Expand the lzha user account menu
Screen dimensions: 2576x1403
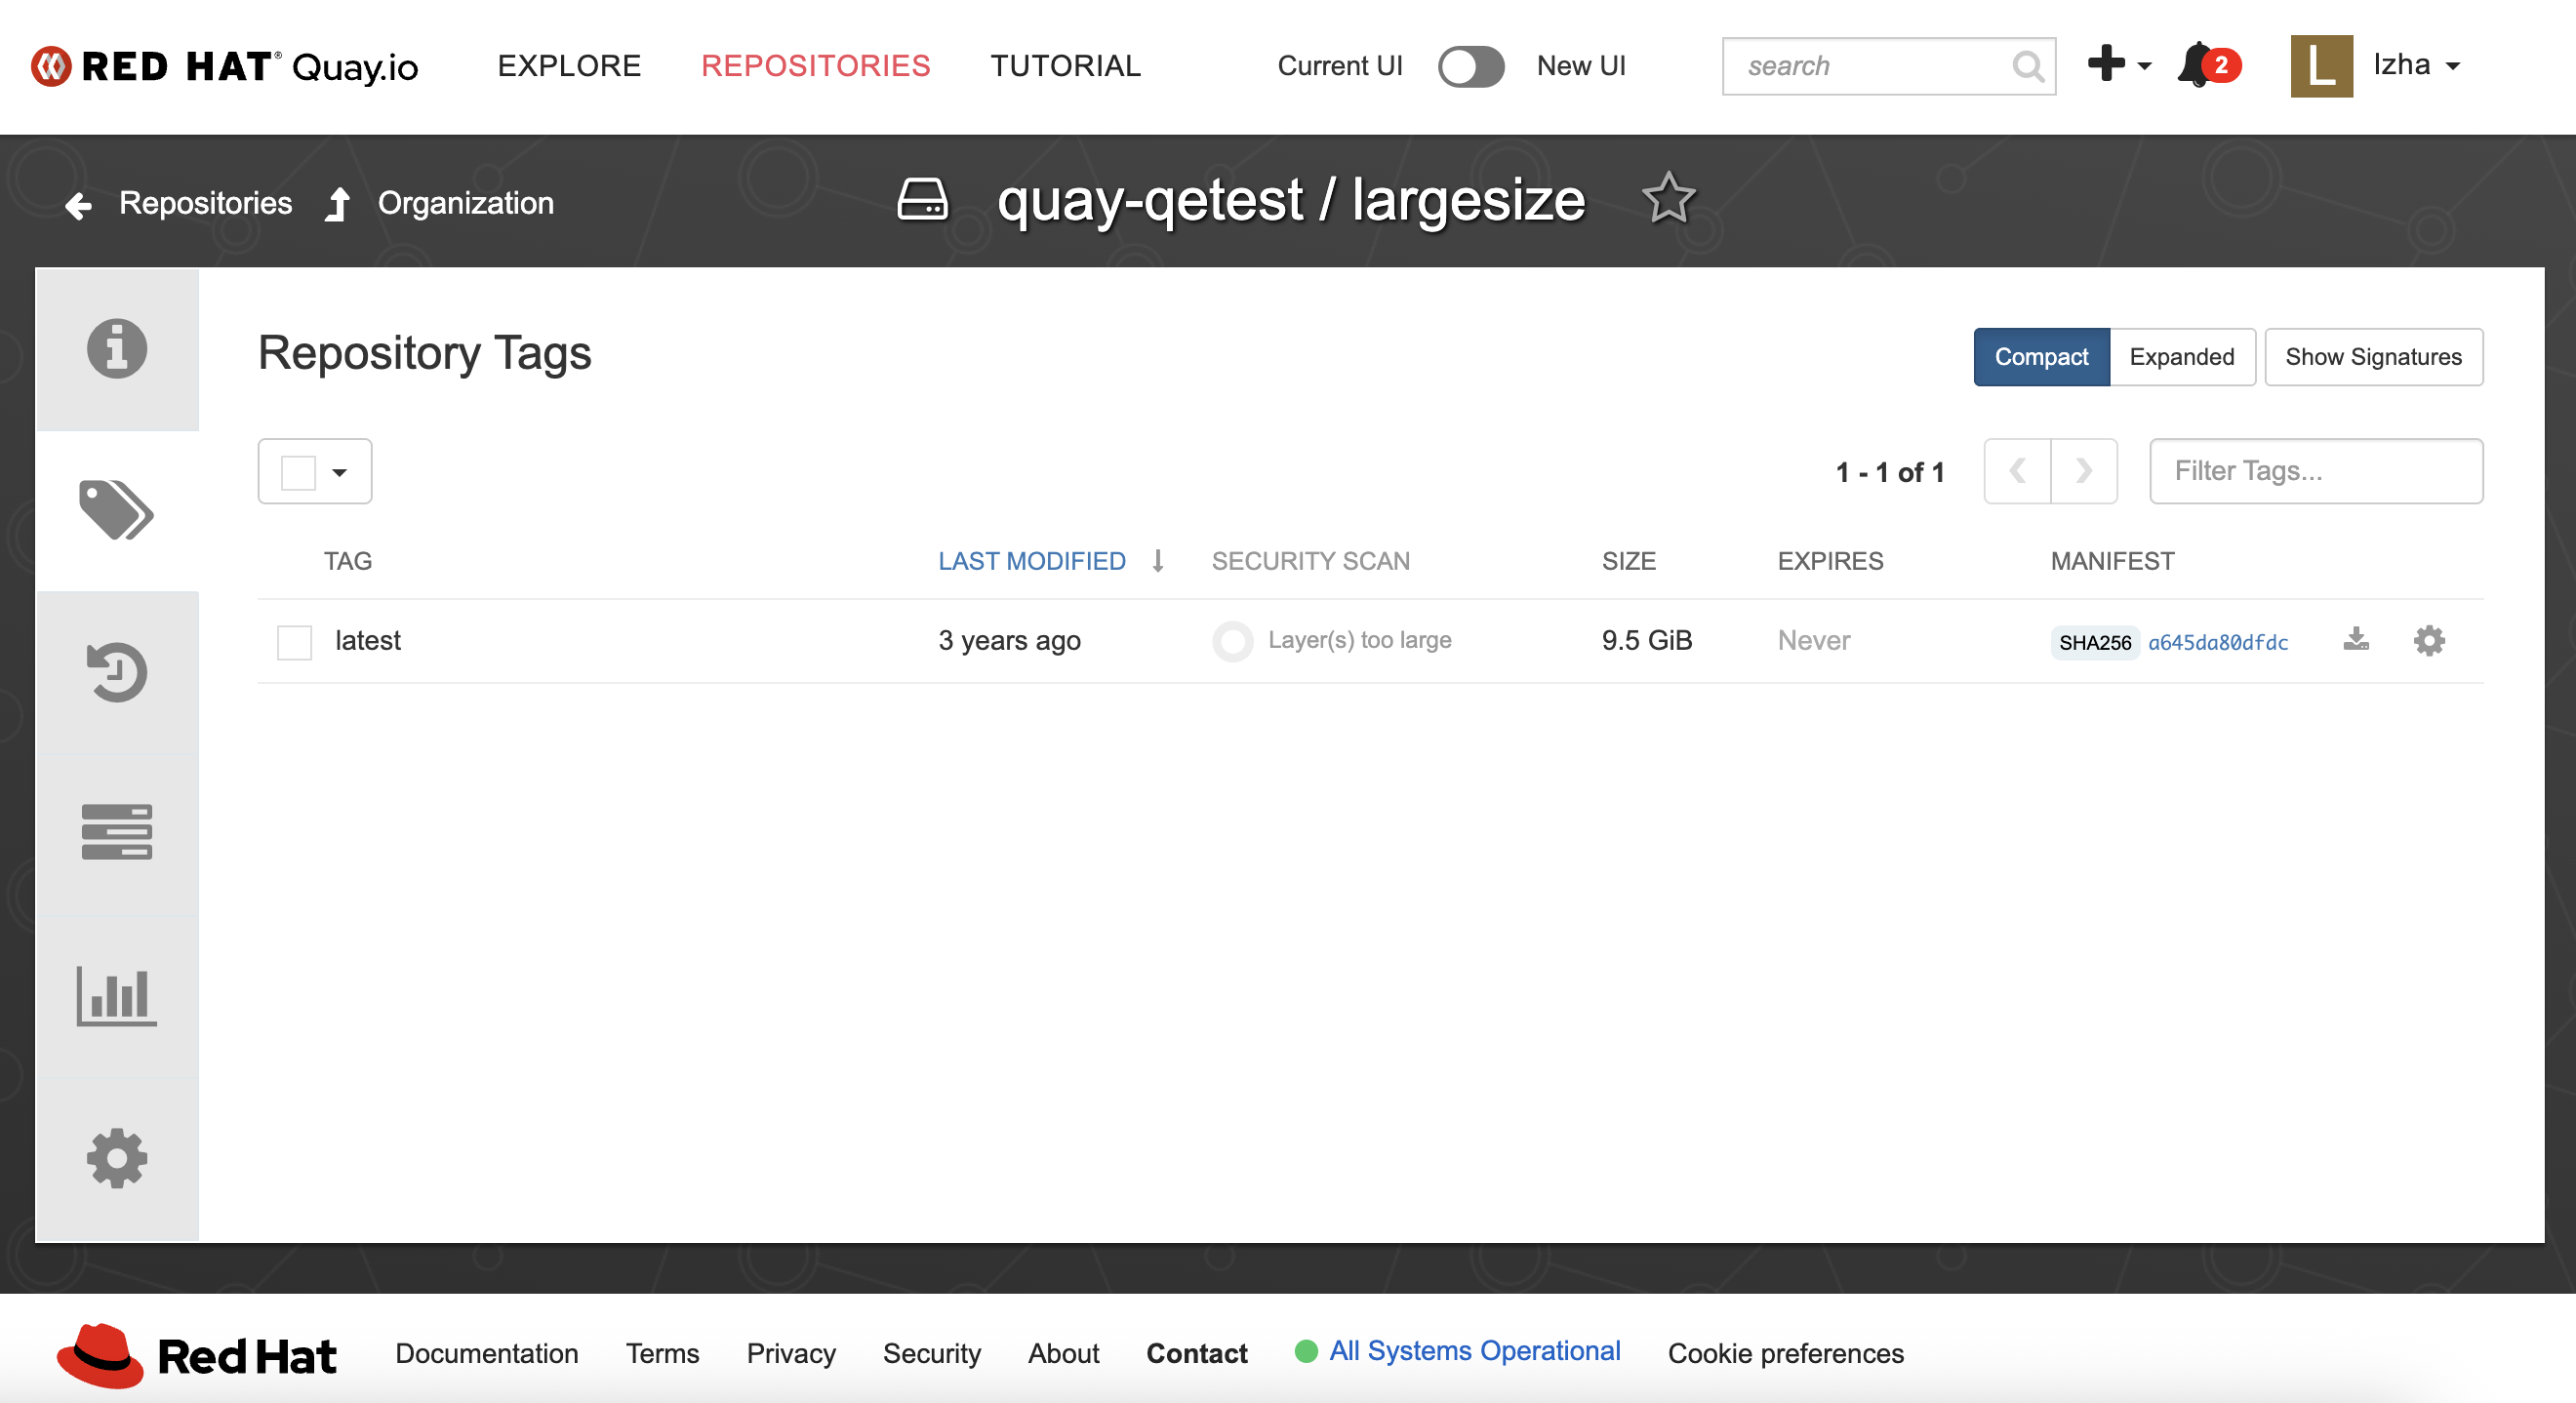click(x=2414, y=66)
